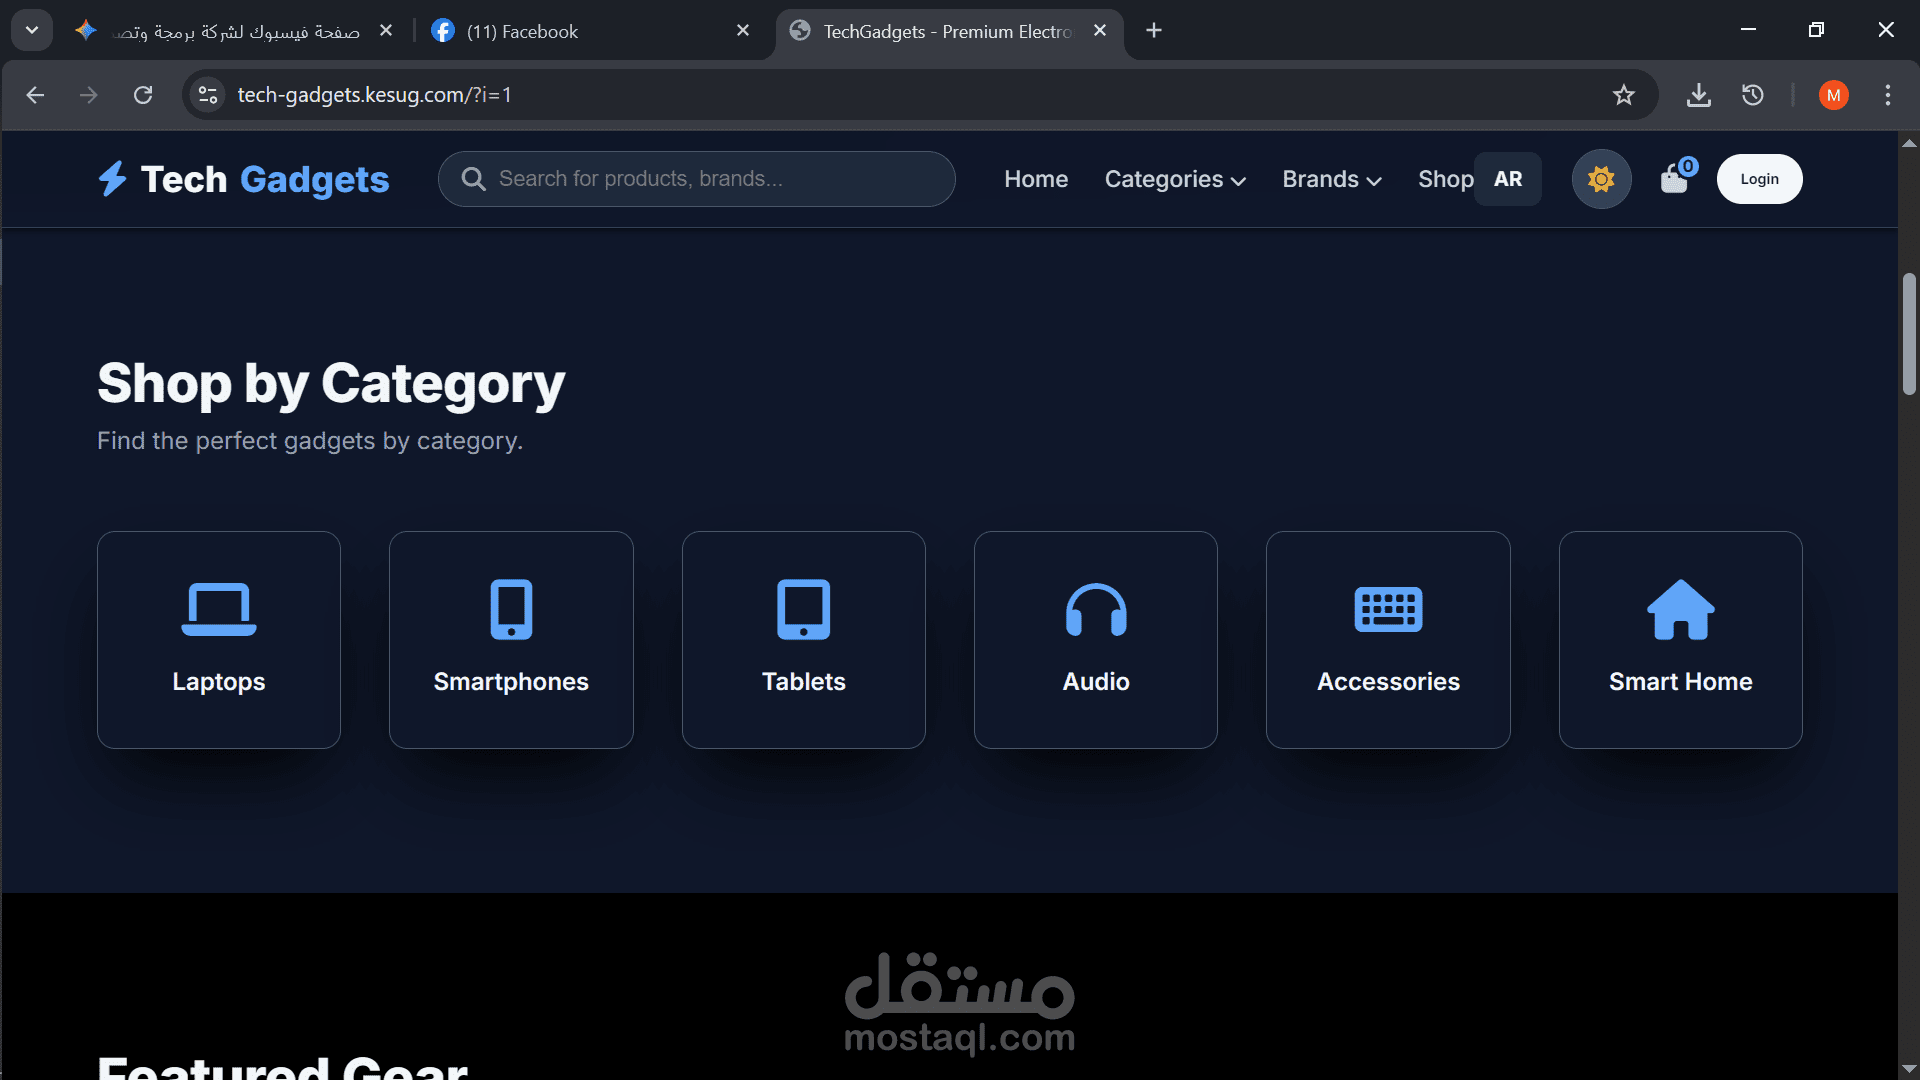
Task: Open the Smart Home category
Action: (x=1680, y=640)
